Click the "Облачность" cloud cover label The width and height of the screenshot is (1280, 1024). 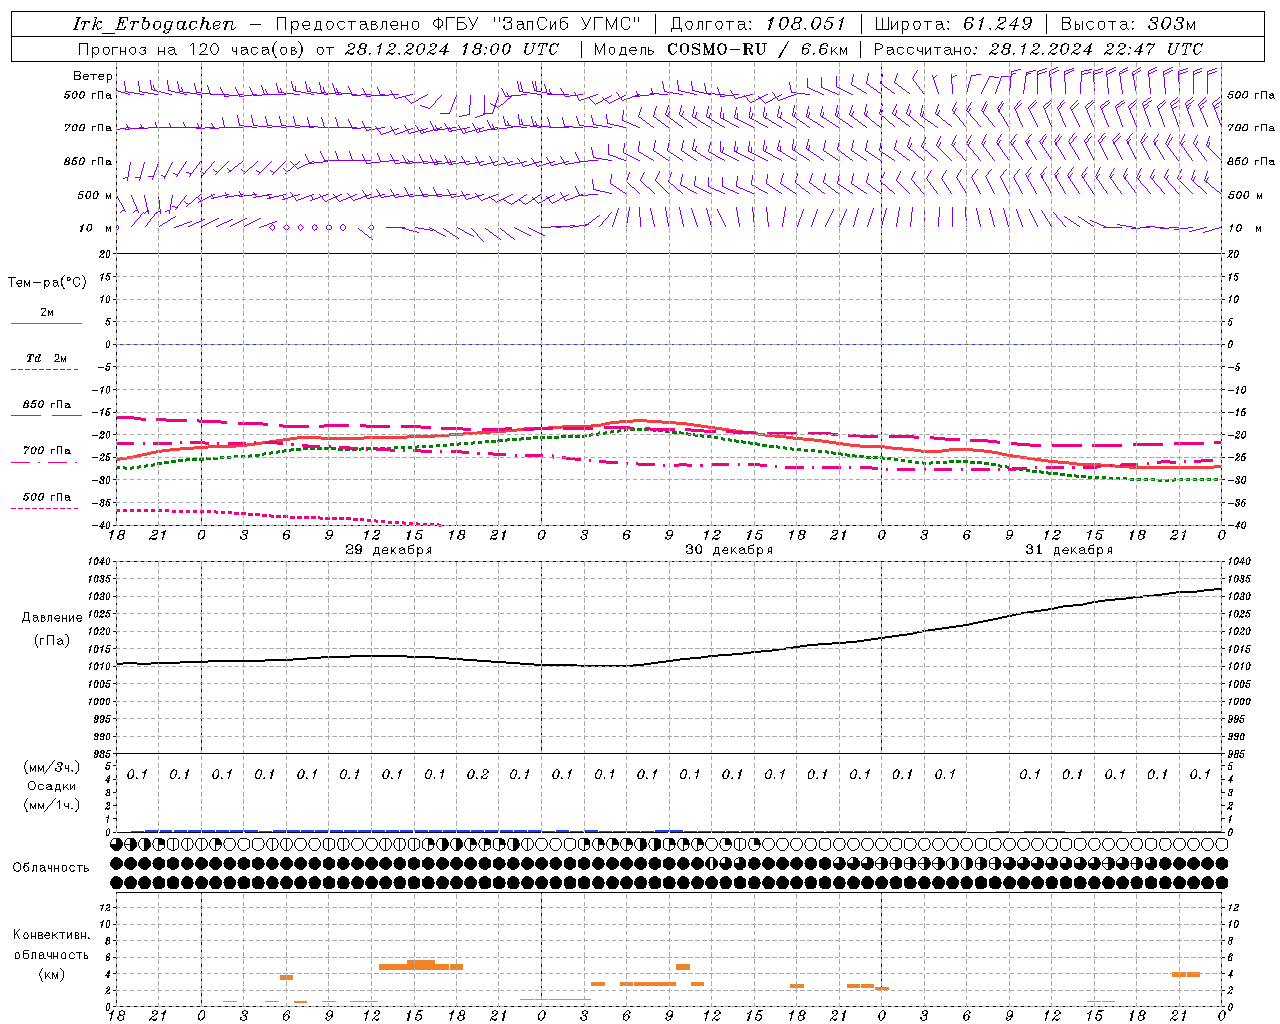(51, 867)
